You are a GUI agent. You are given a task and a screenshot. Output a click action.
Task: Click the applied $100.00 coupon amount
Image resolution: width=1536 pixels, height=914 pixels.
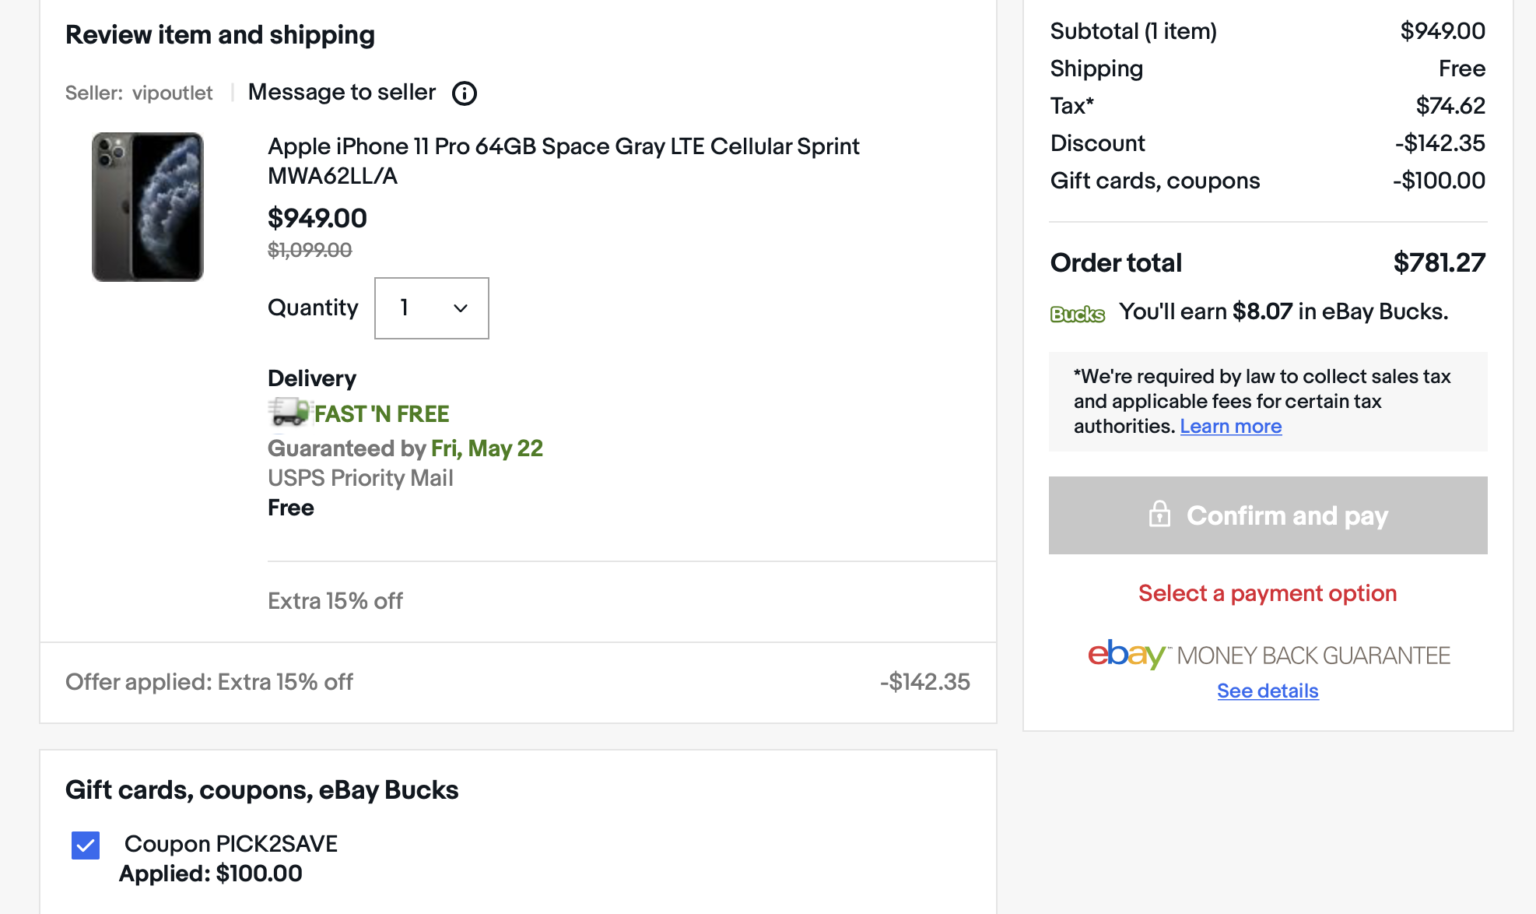tap(259, 873)
